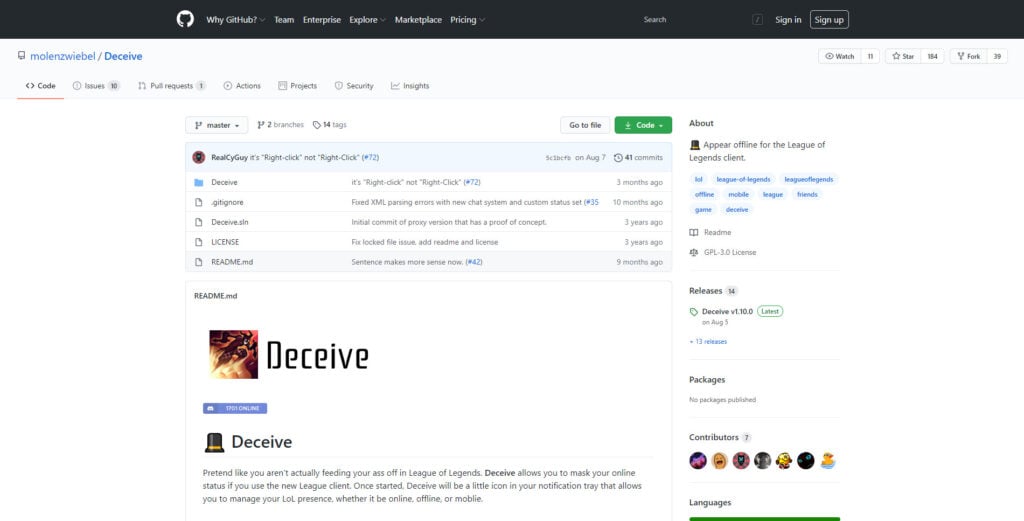Screen dimensions: 1024x521
Task: Open the LICENSE file
Action: coord(225,242)
